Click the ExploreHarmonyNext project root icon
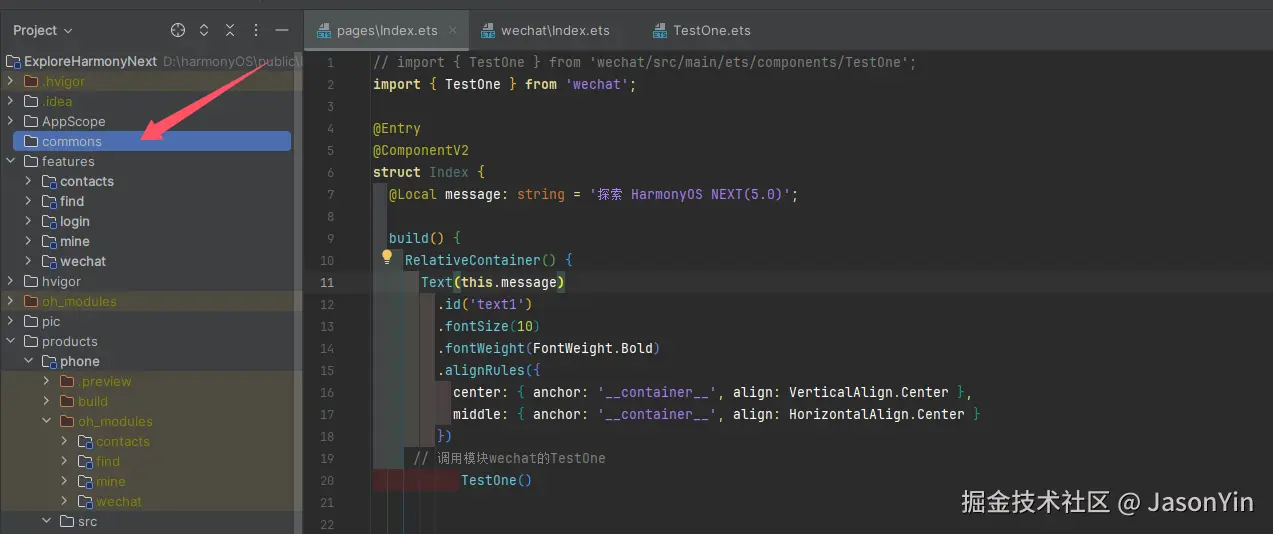Image resolution: width=1273 pixels, height=534 pixels. 13,61
